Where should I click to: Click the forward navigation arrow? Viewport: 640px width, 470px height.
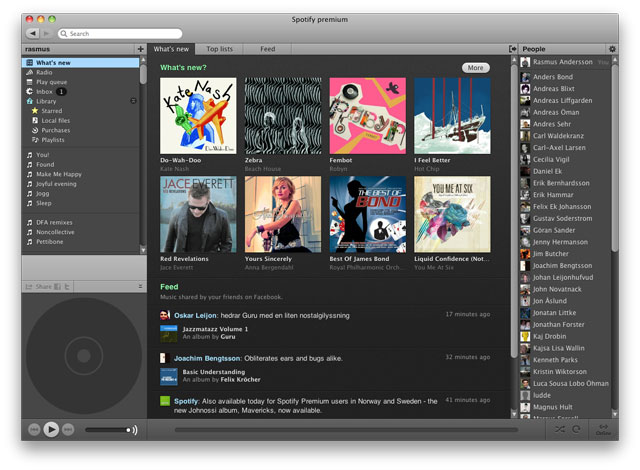pyautogui.click(x=47, y=33)
